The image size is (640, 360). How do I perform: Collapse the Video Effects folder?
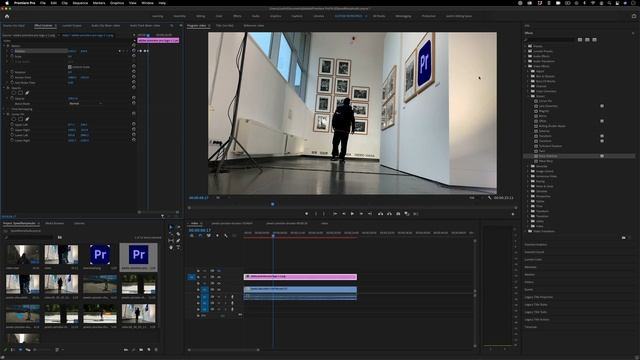click(526, 66)
